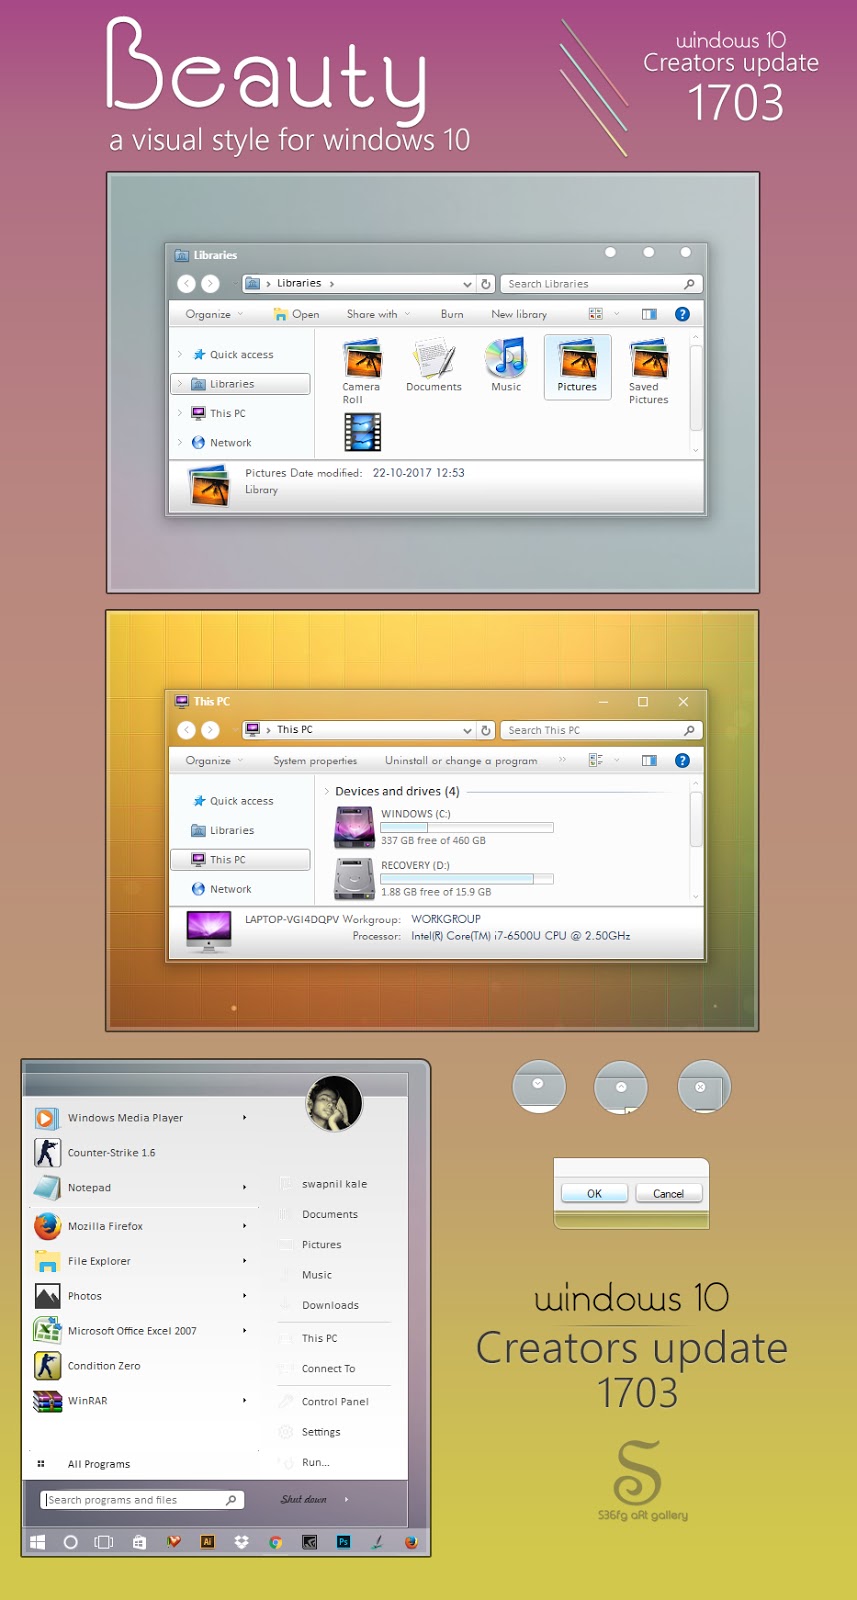
Task: Select WINDOWS (C:) drive icon
Action: point(354,827)
